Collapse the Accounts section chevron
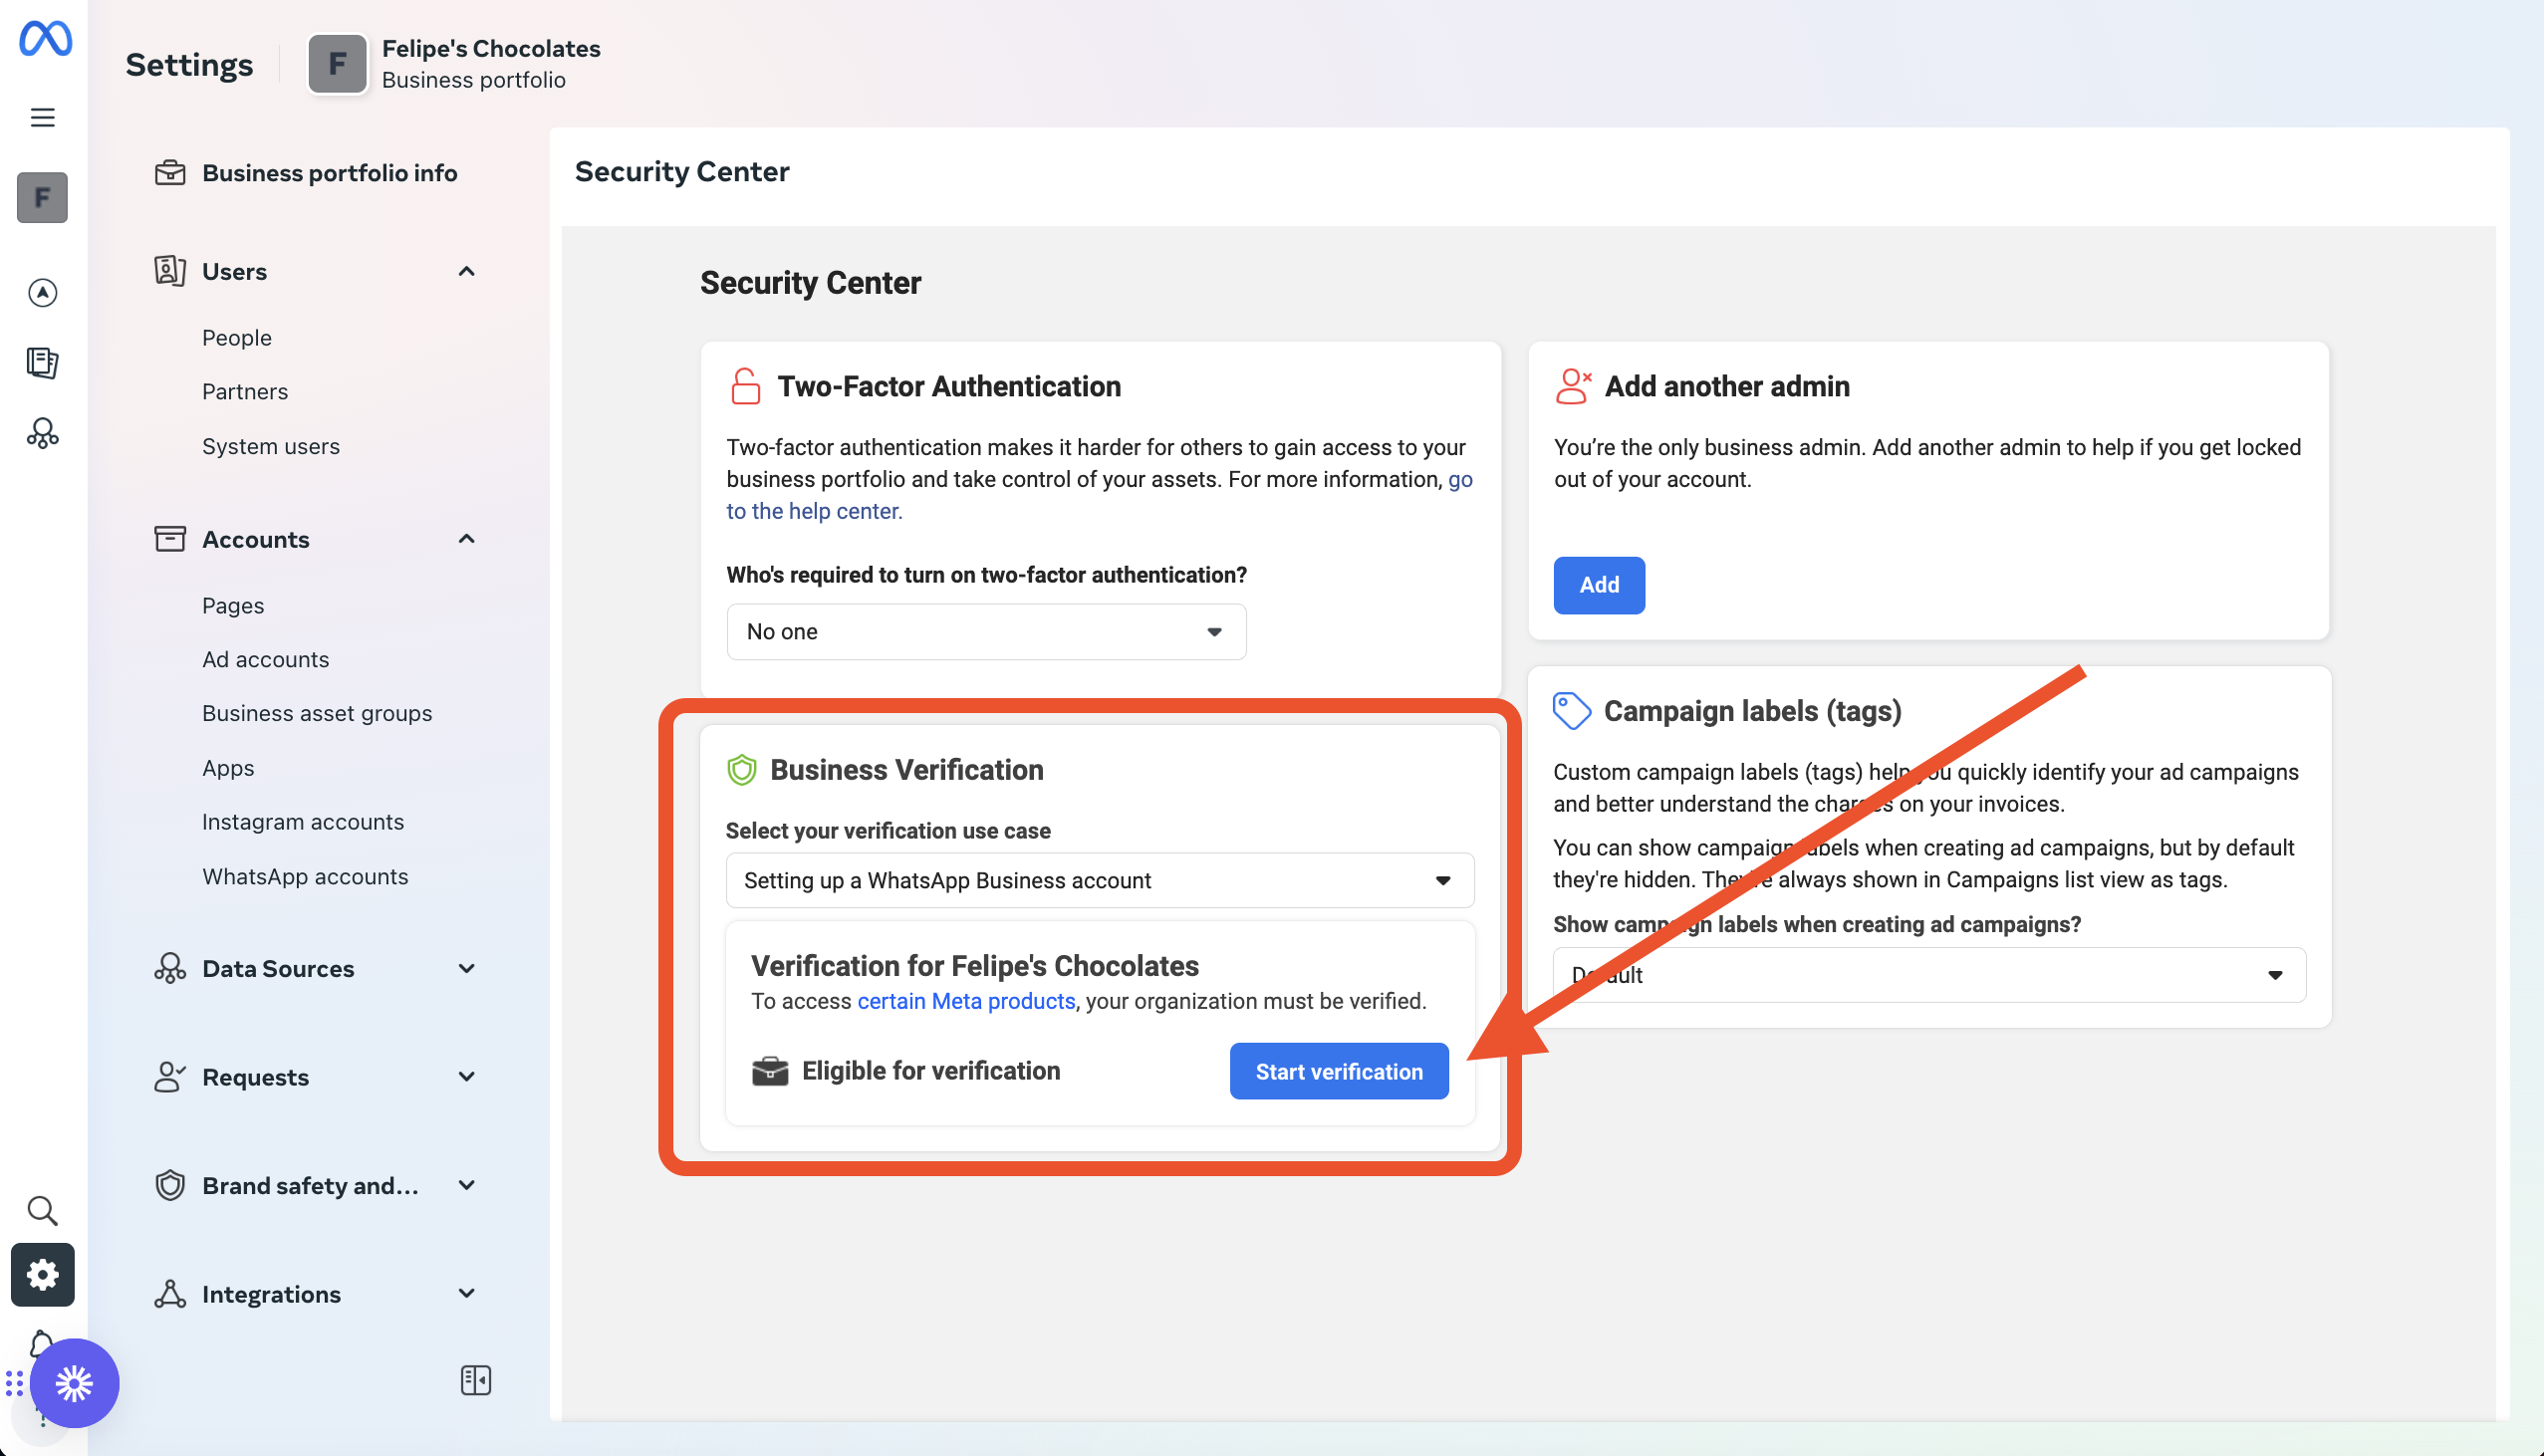 466,539
